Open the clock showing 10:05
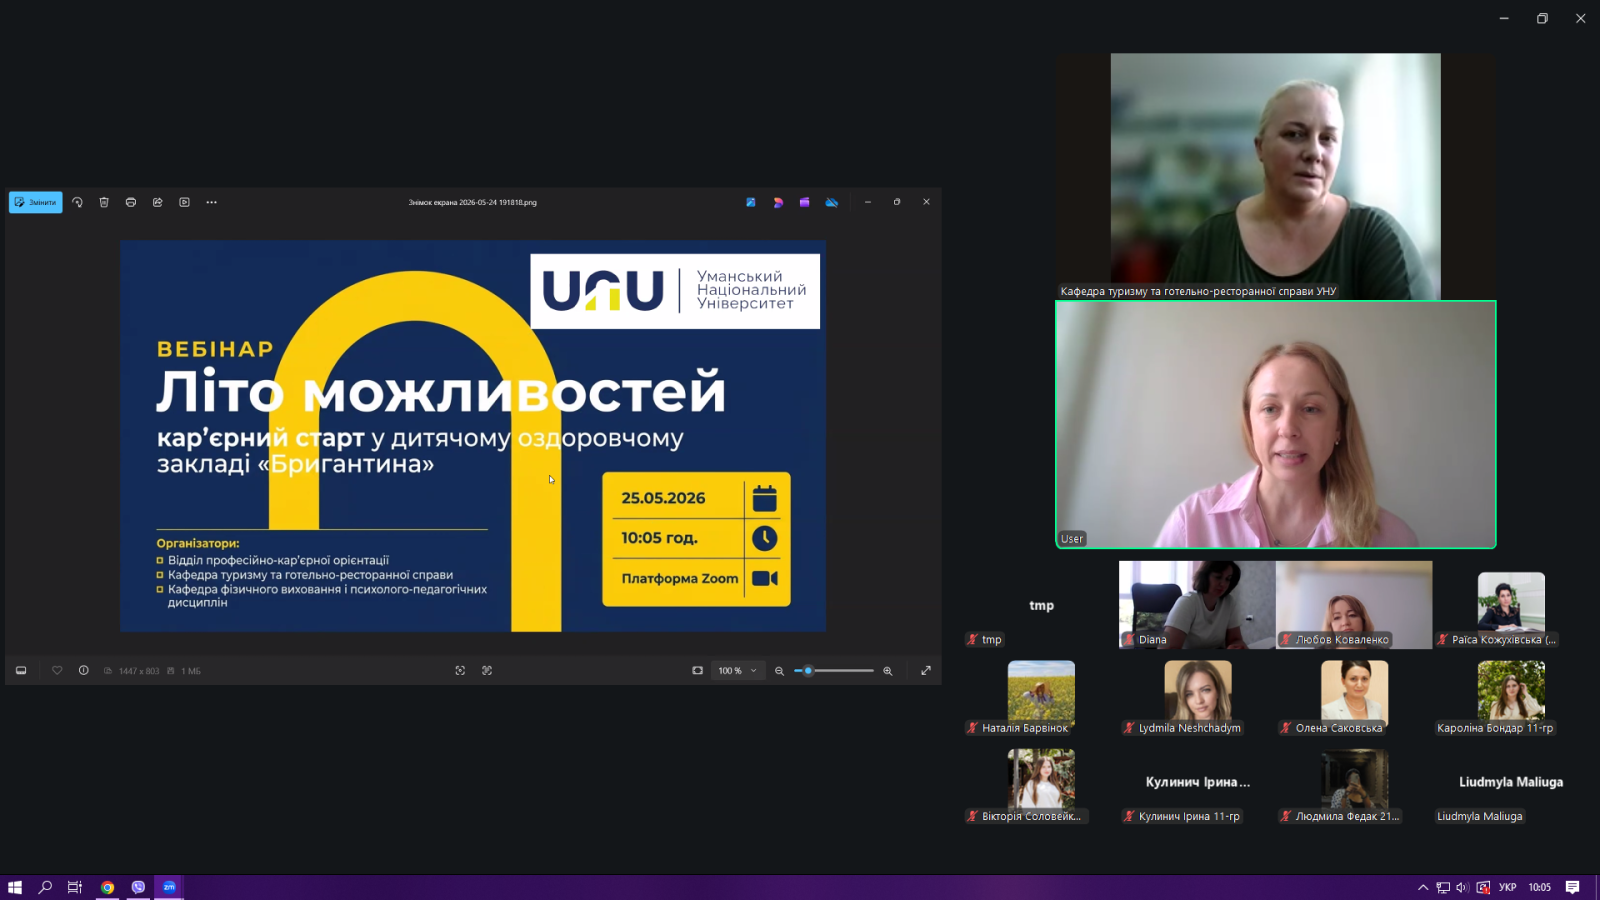1600x900 pixels. pos(1540,887)
